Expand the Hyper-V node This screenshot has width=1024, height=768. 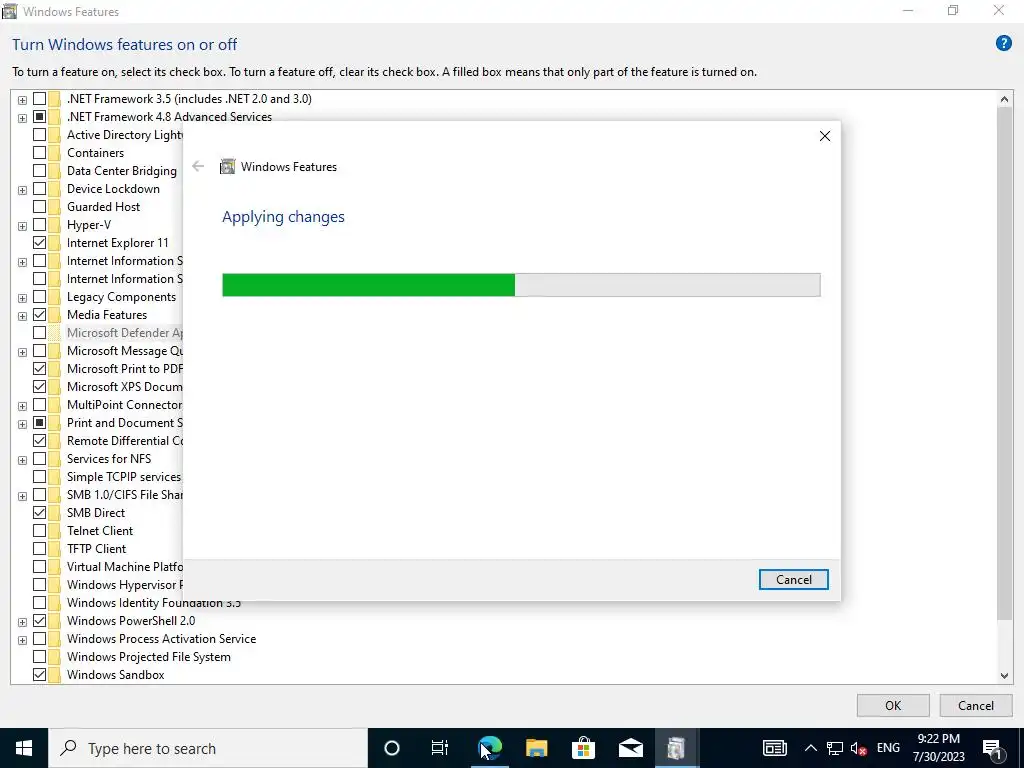(x=22, y=226)
